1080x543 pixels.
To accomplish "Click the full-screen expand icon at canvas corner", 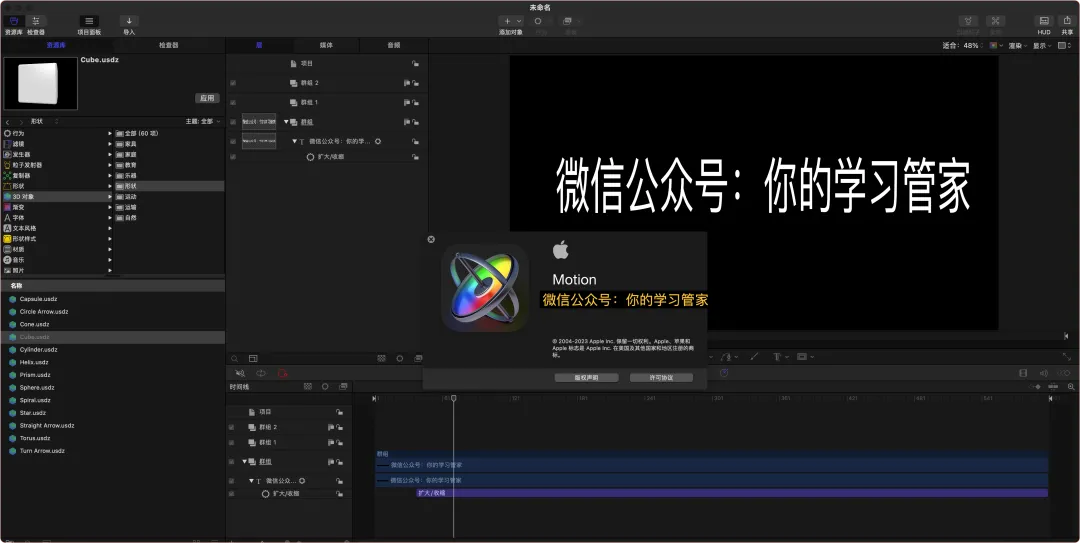I will [1067, 357].
